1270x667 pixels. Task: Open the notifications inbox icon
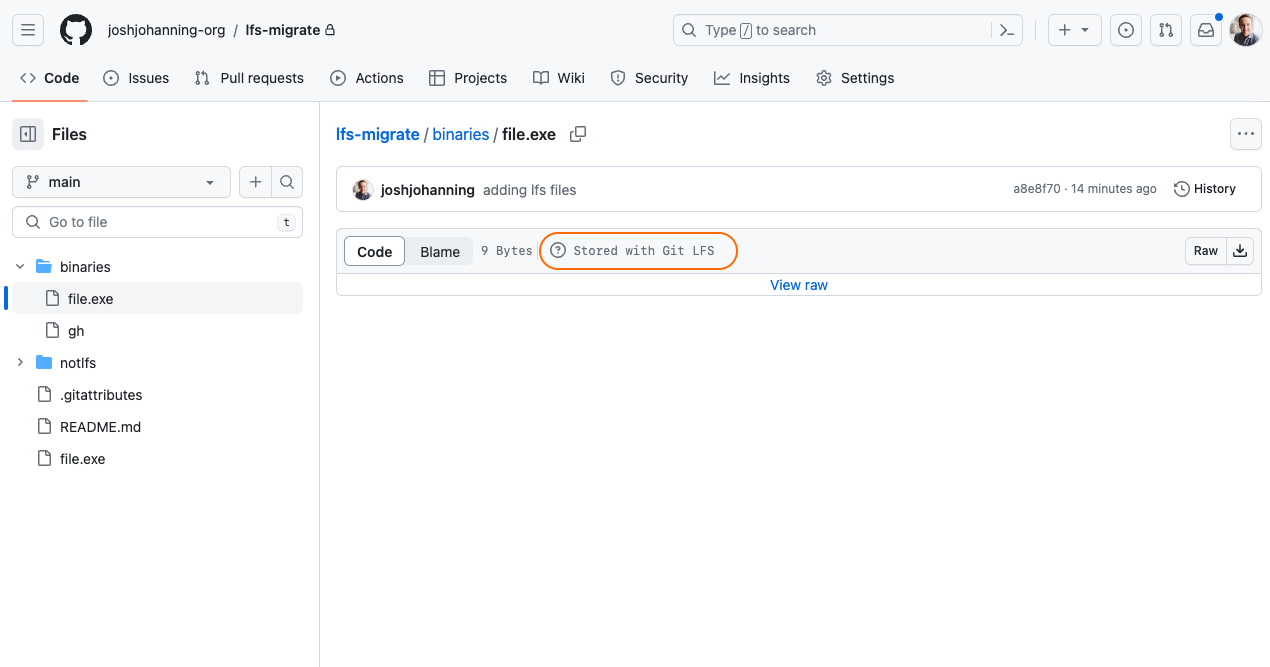[1206, 30]
